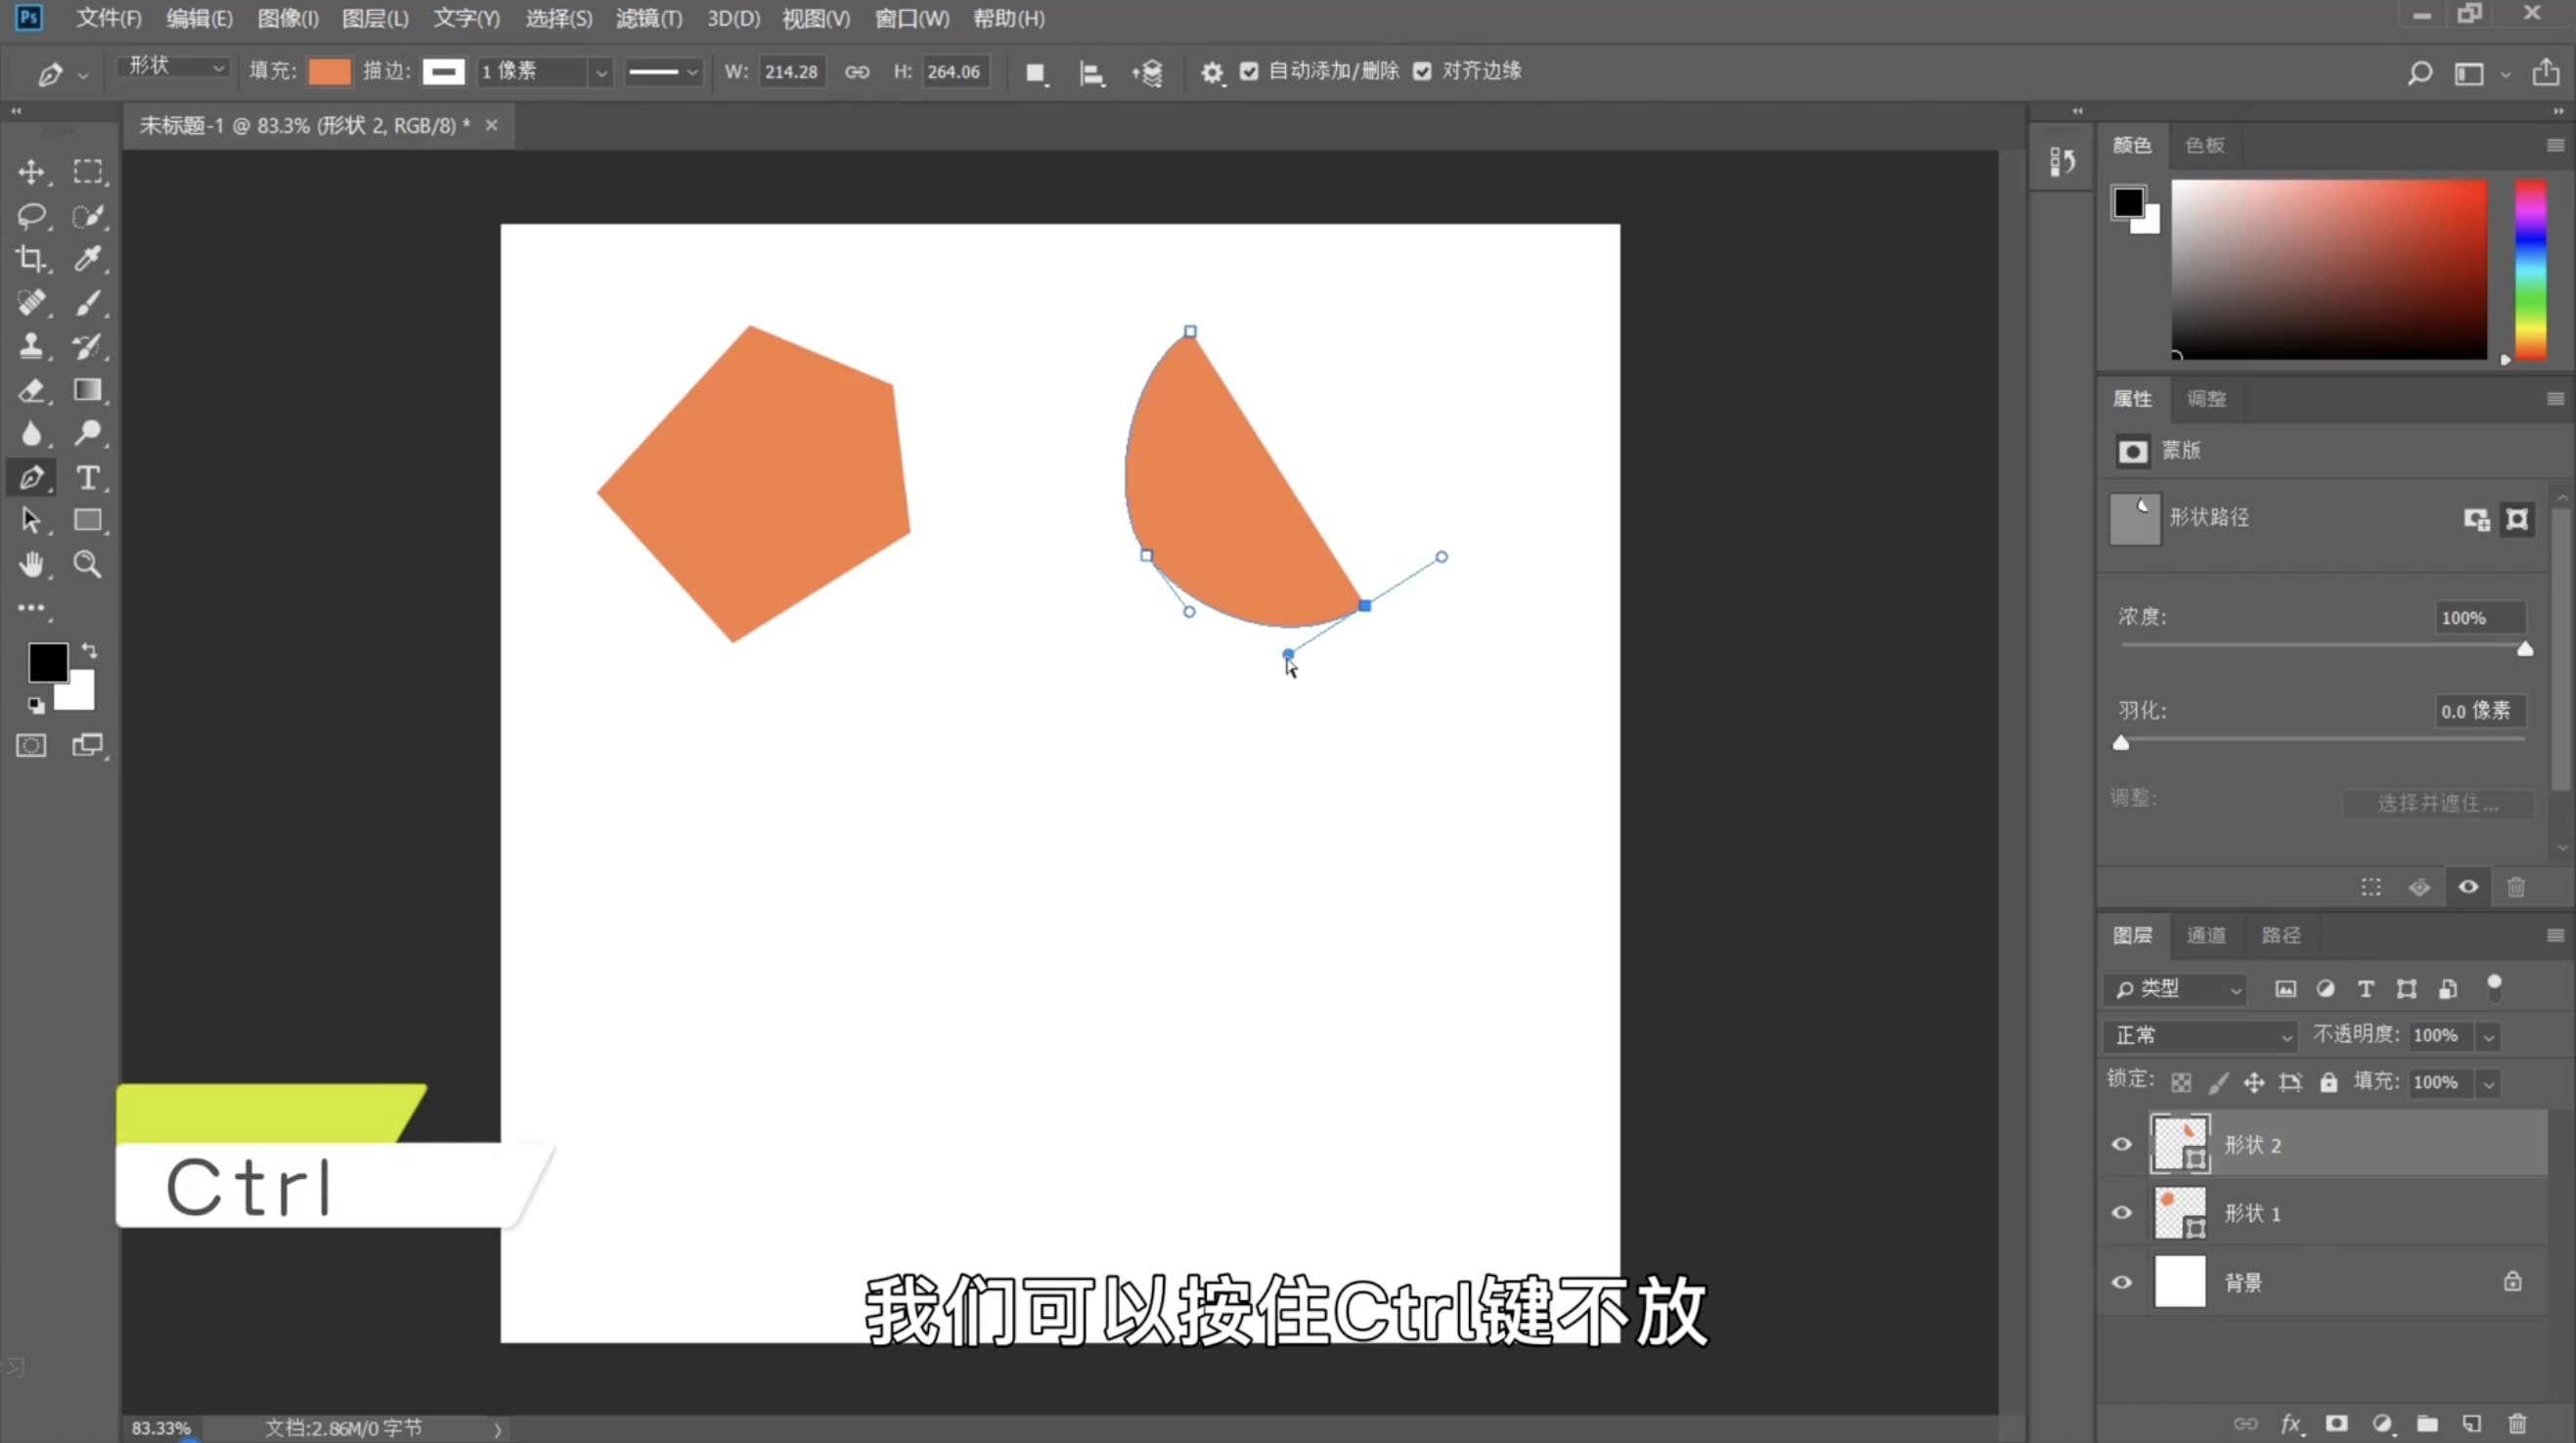The width and height of the screenshot is (2576, 1443).
Task: Hide the 形状 1 layer
Action: click(2121, 1213)
